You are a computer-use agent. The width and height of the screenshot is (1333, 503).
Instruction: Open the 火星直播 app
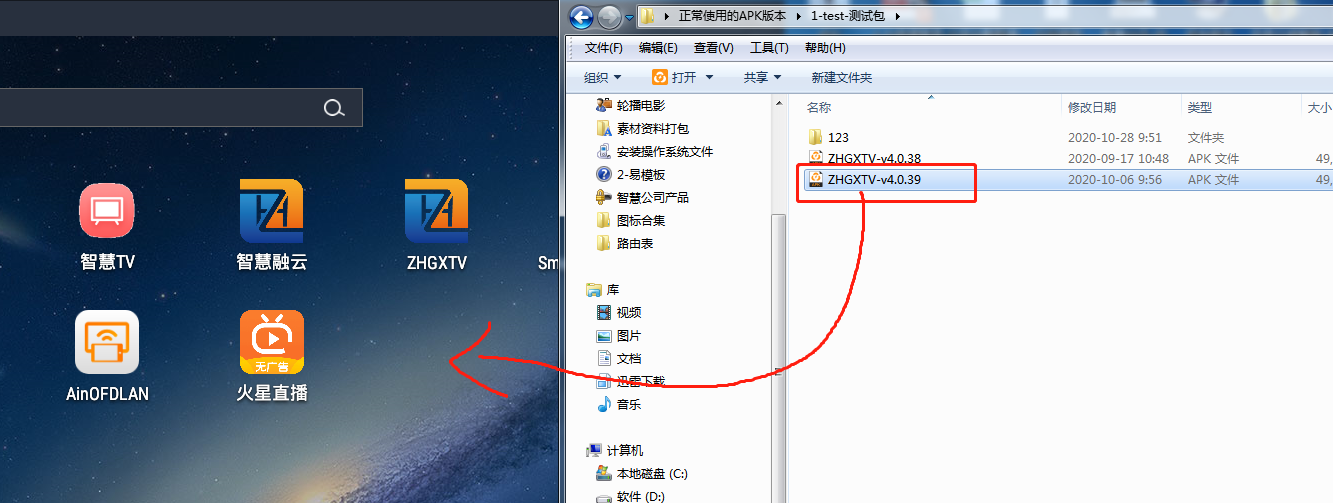(271, 342)
